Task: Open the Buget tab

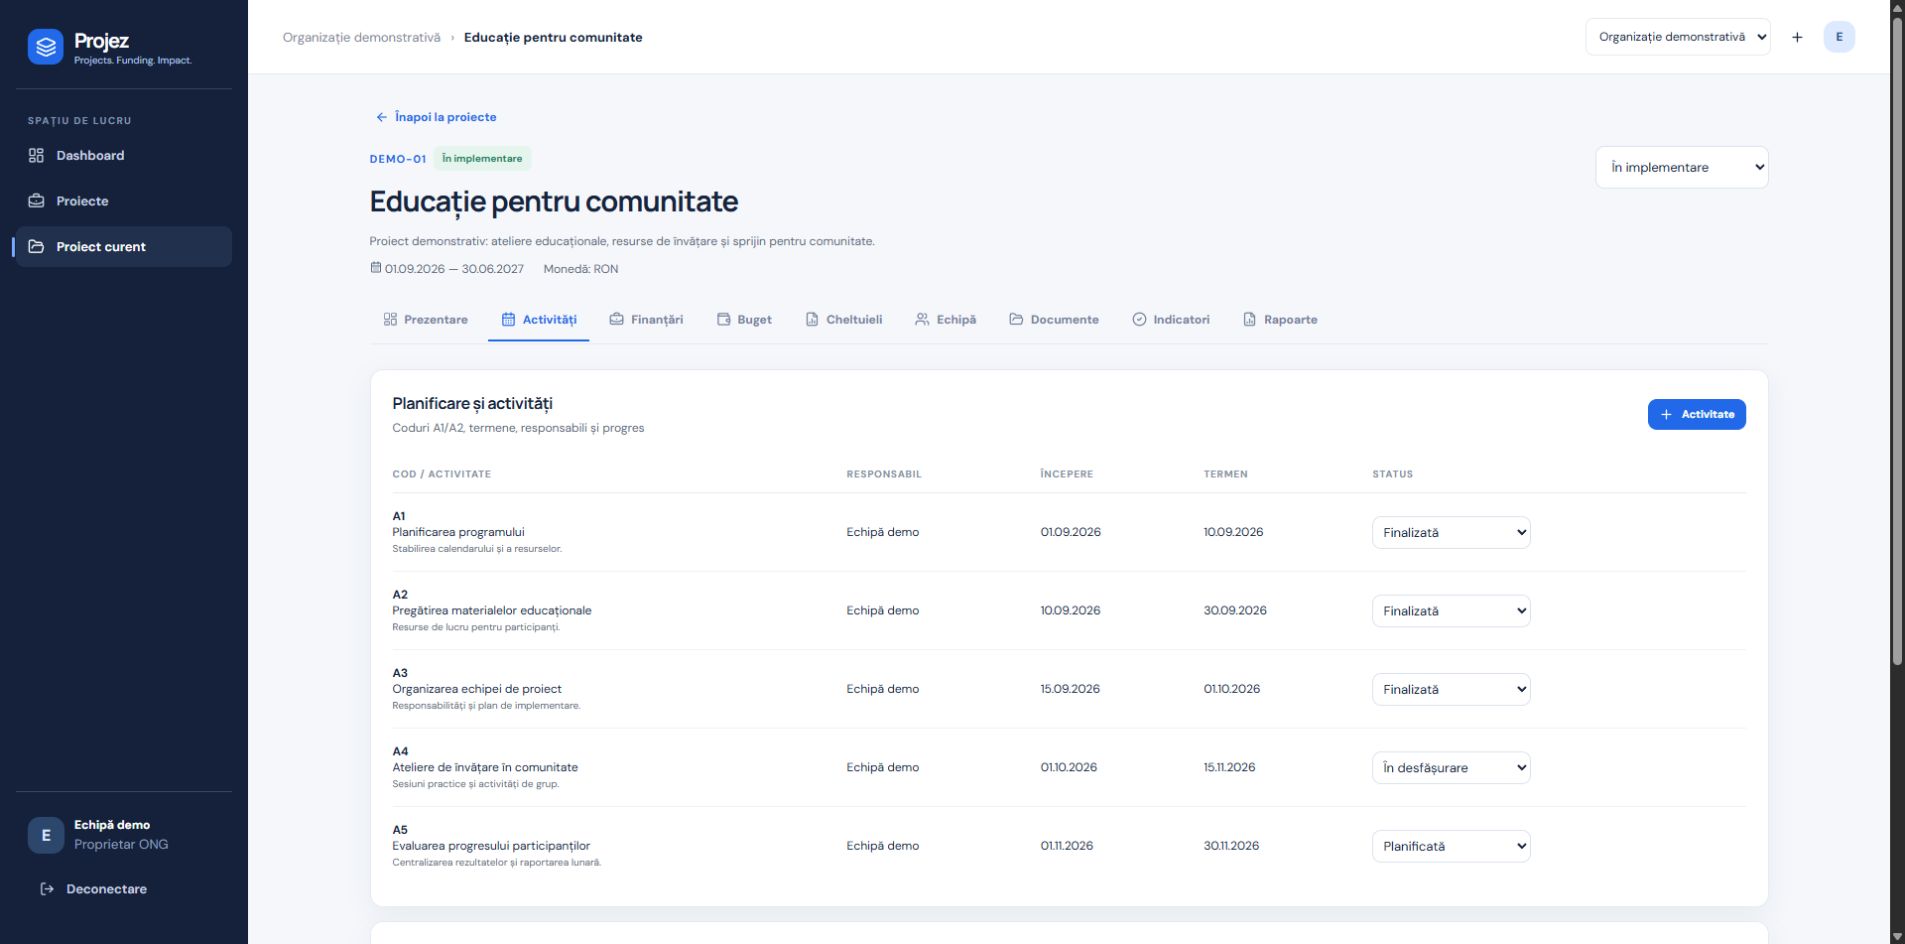Action: pyautogui.click(x=744, y=320)
